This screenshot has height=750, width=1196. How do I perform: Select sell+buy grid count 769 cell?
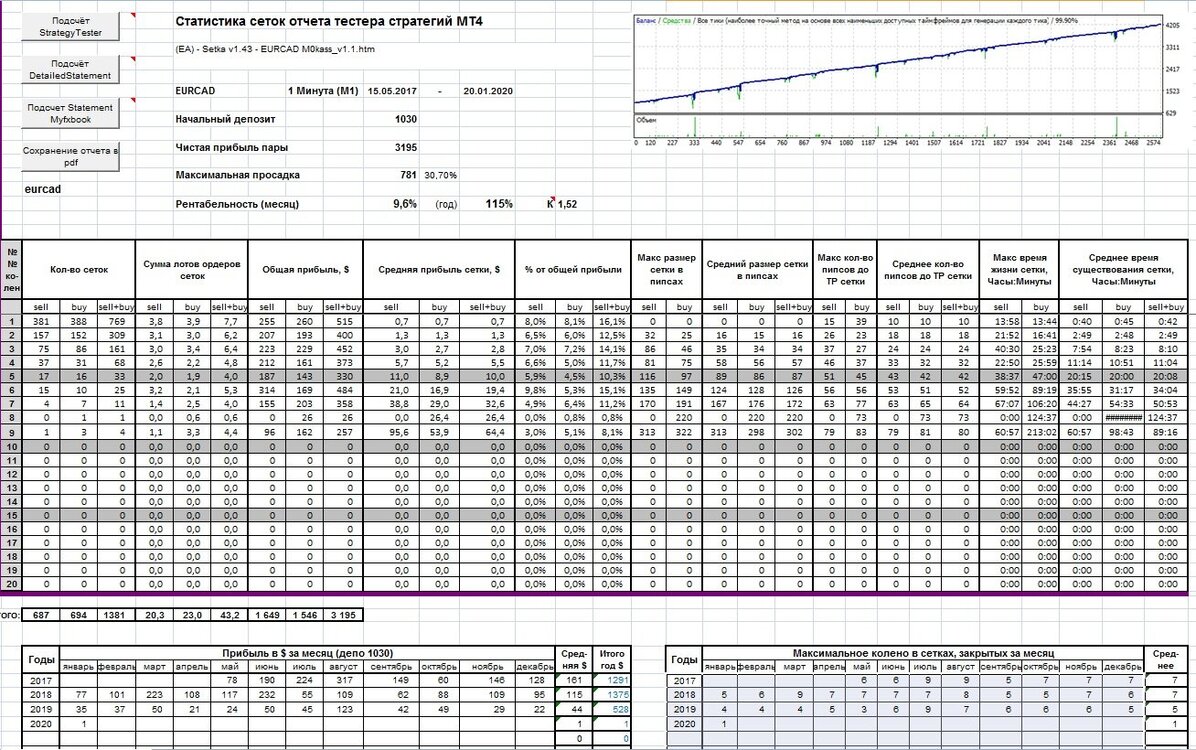[117, 321]
